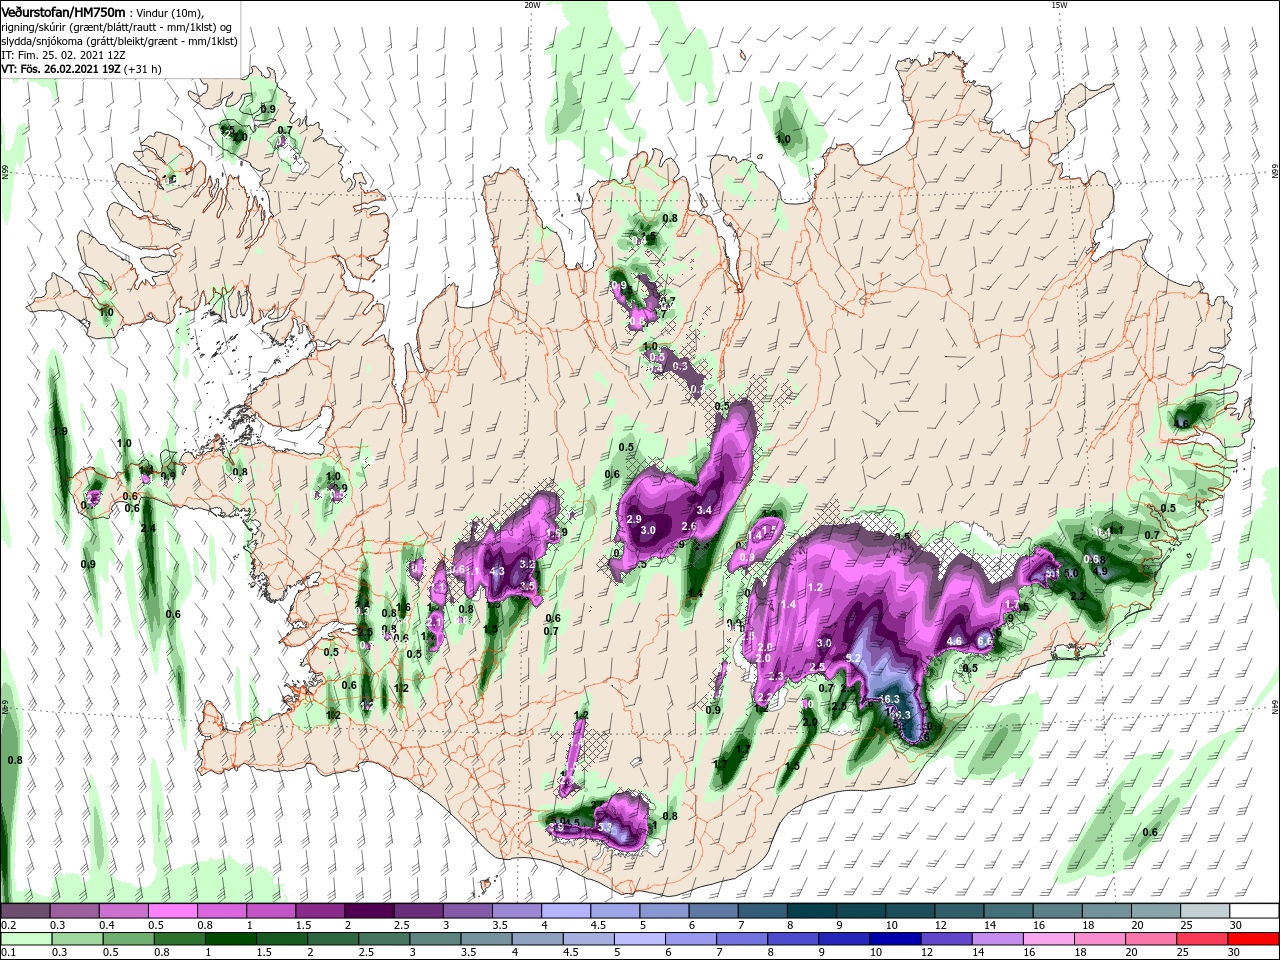Select the white swatch ending the upper scale
This screenshot has width=1280, height=960.
click(1254, 911)
